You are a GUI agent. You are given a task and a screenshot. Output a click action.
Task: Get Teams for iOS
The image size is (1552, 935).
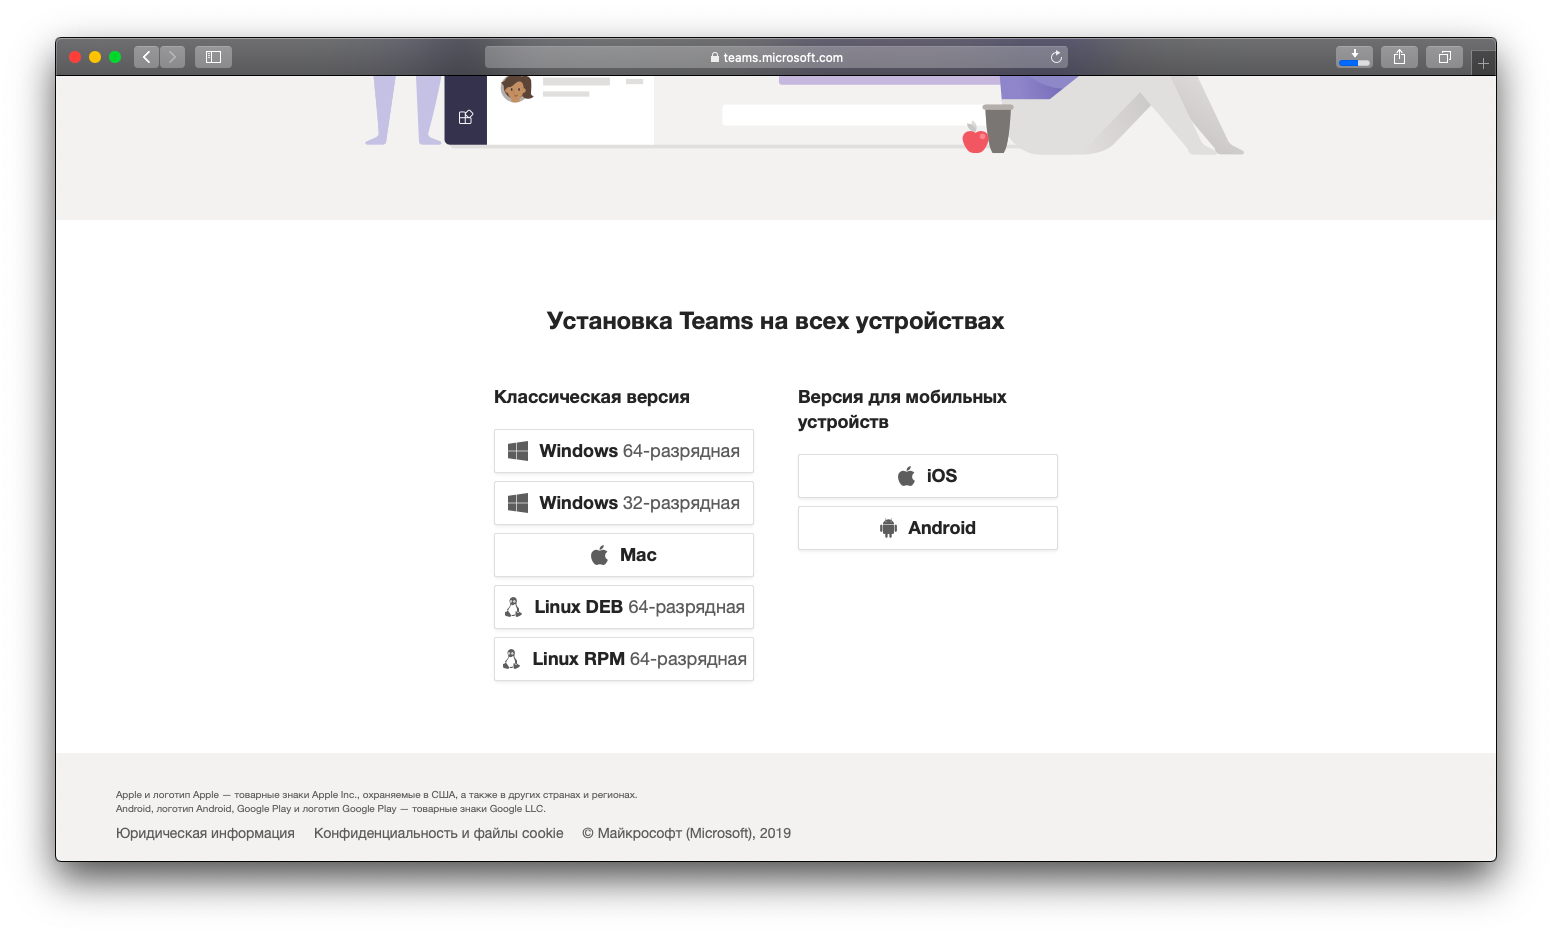point(928,476)
